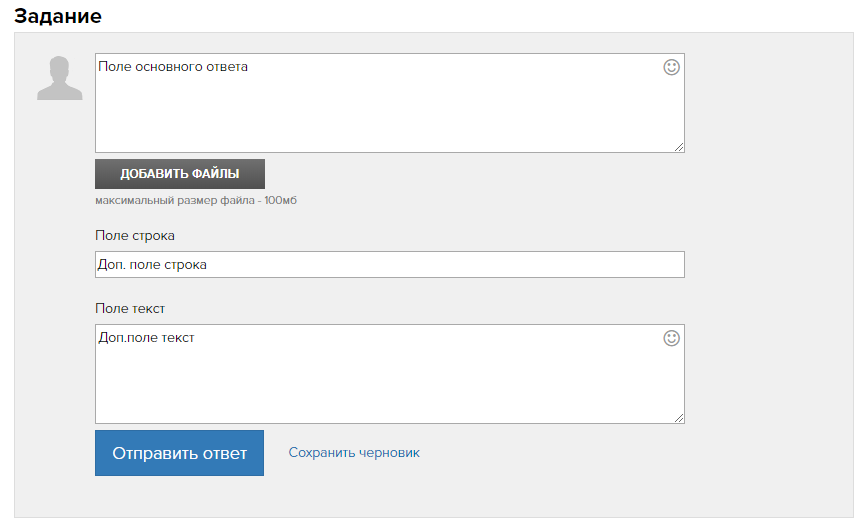Image resolution: width=865 pixels, height=532 pixels.
Task: Click resize grip of Доп.поле текст textarea
Action: pos(679,418)
